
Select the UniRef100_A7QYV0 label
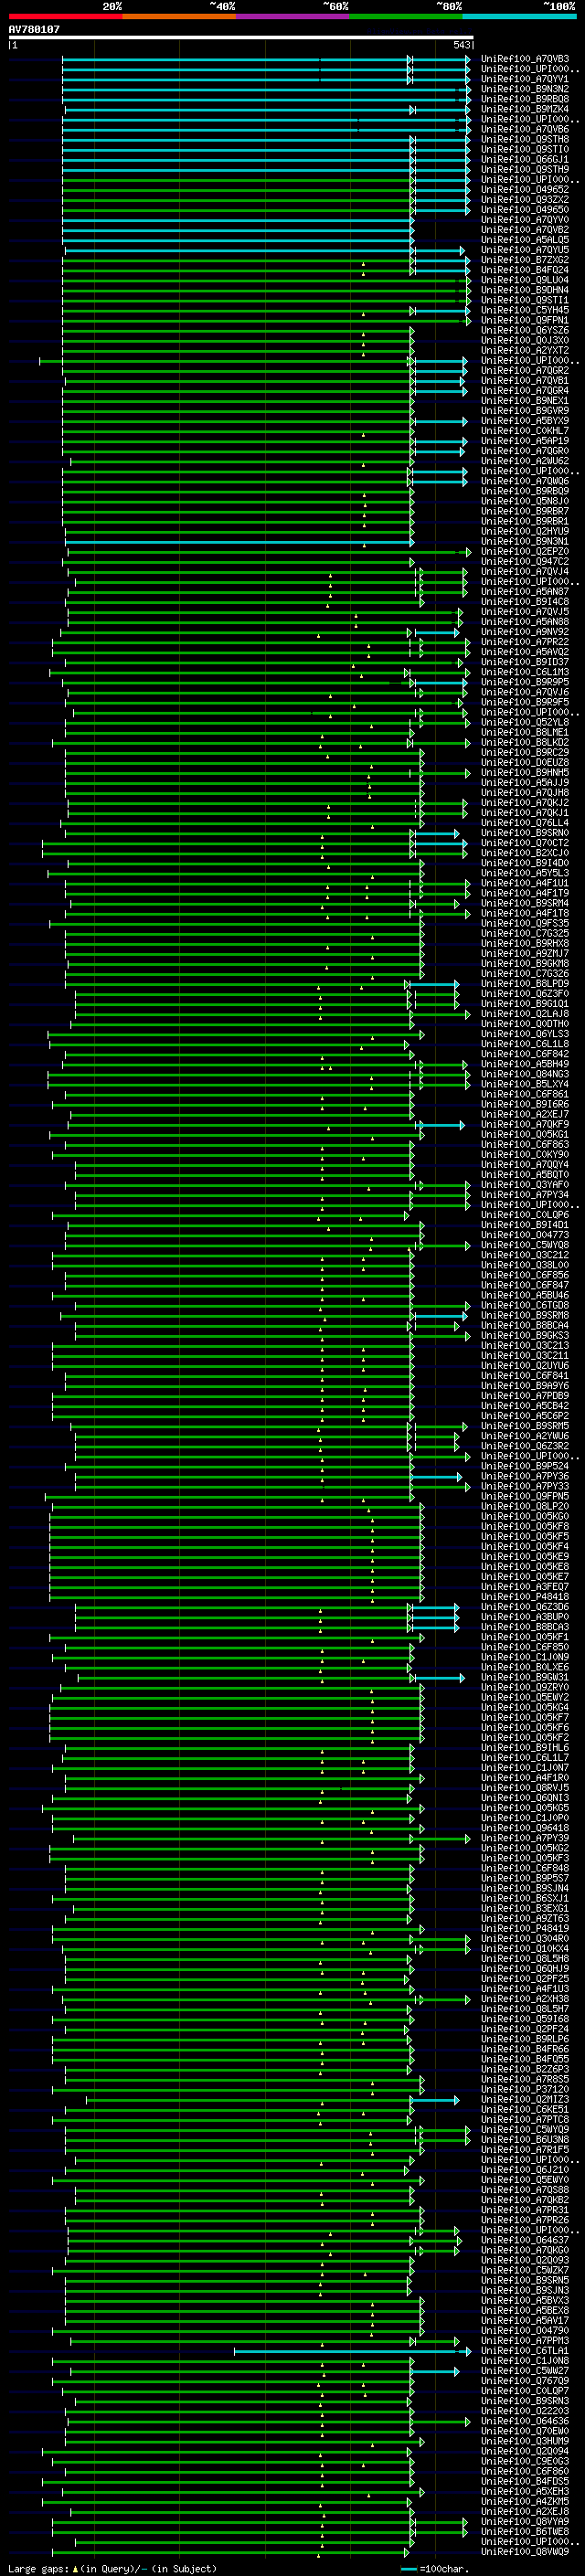click(x=525, y=220)
